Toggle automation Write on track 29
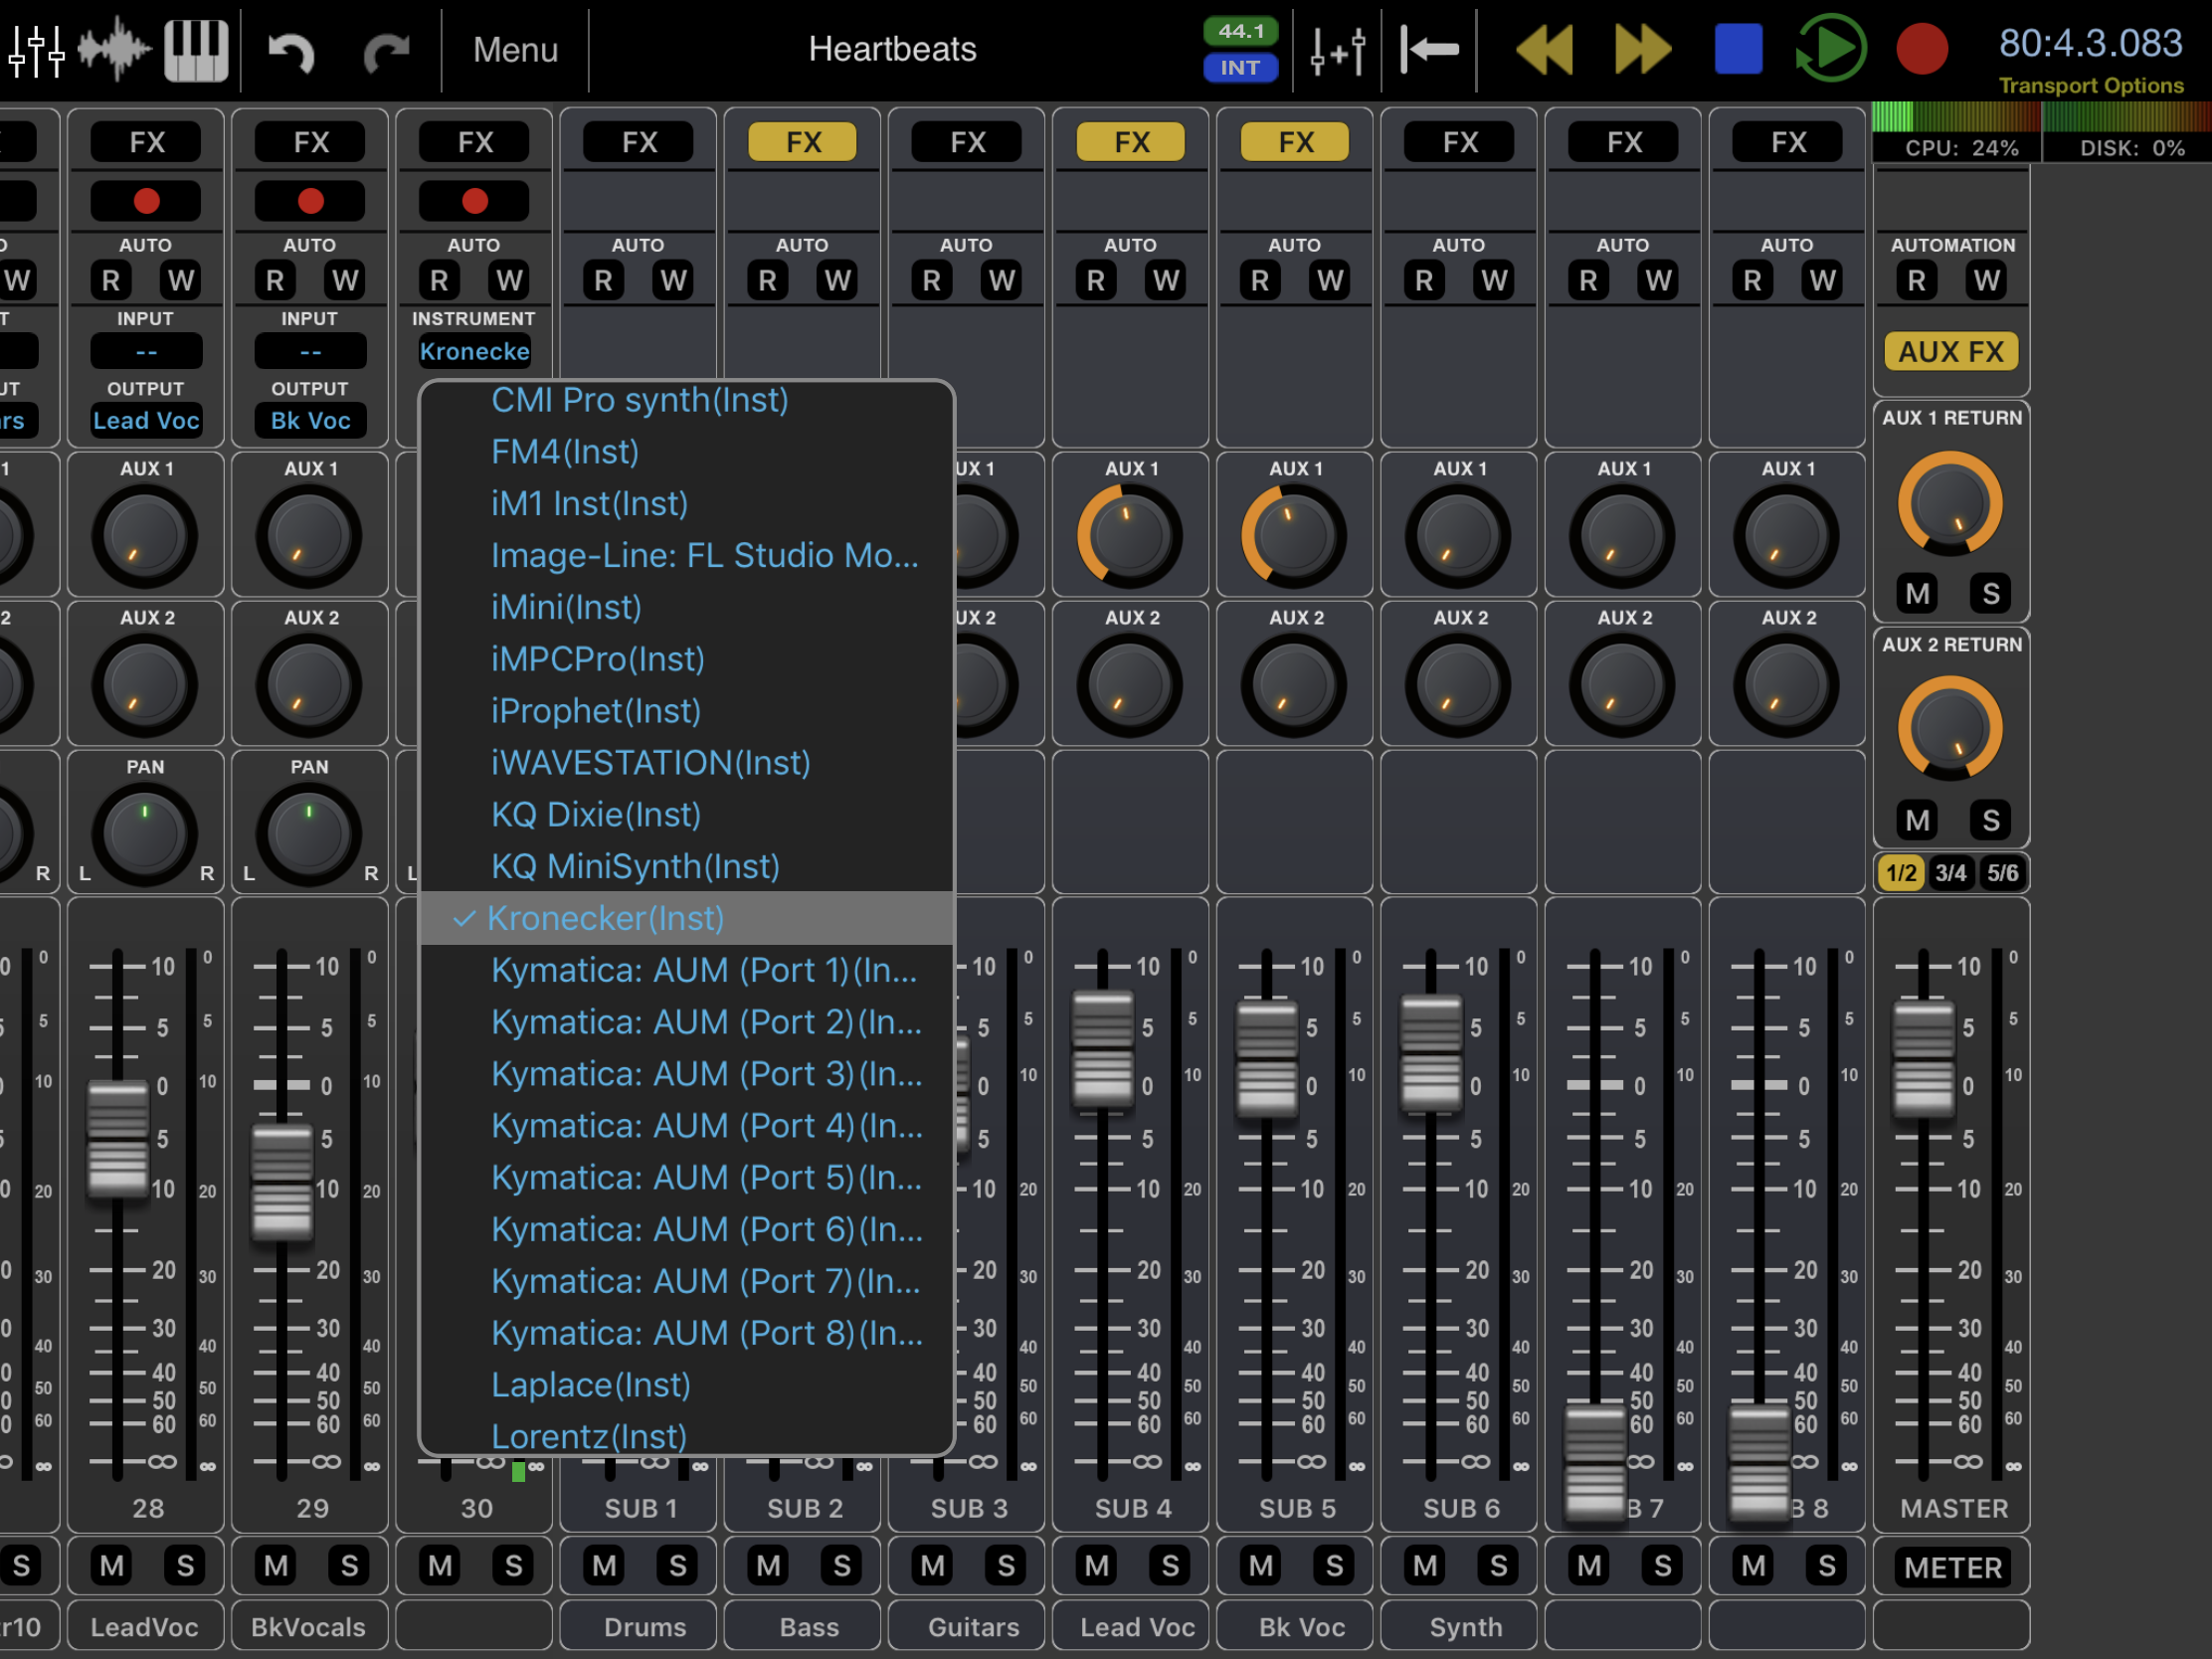 coord(345,281)
